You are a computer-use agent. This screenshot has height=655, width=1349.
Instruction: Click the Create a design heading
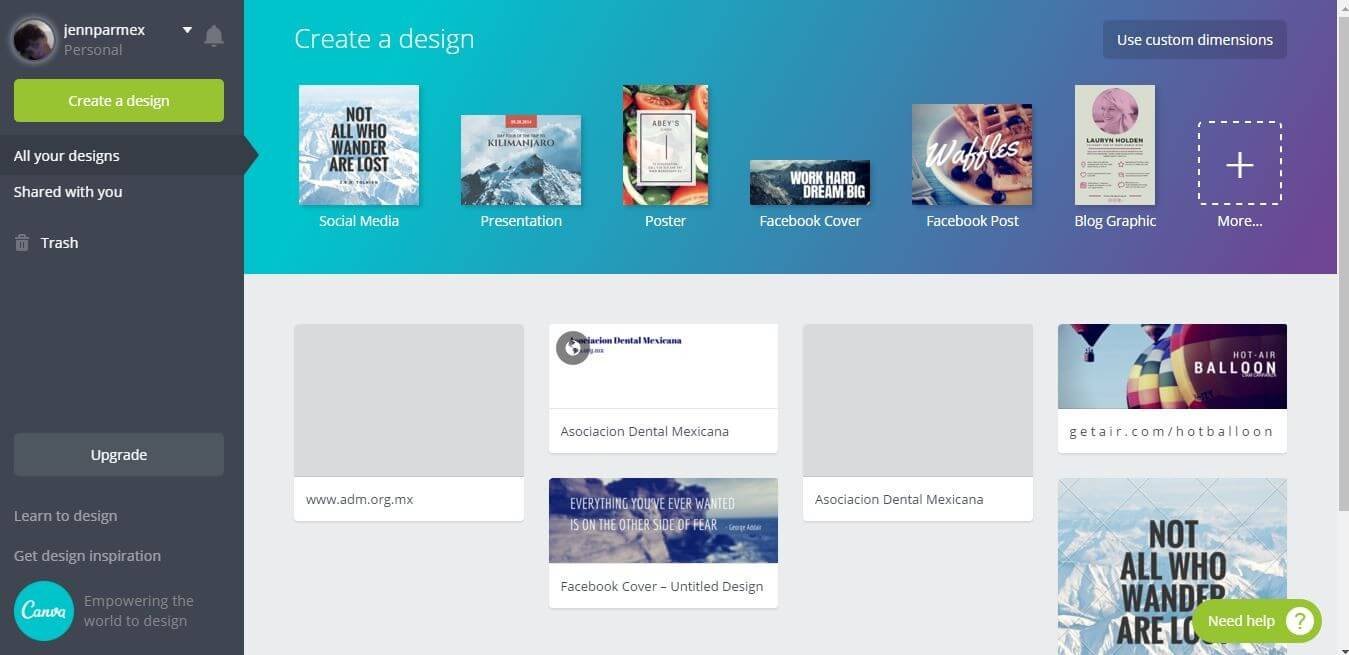pos(384,39)
